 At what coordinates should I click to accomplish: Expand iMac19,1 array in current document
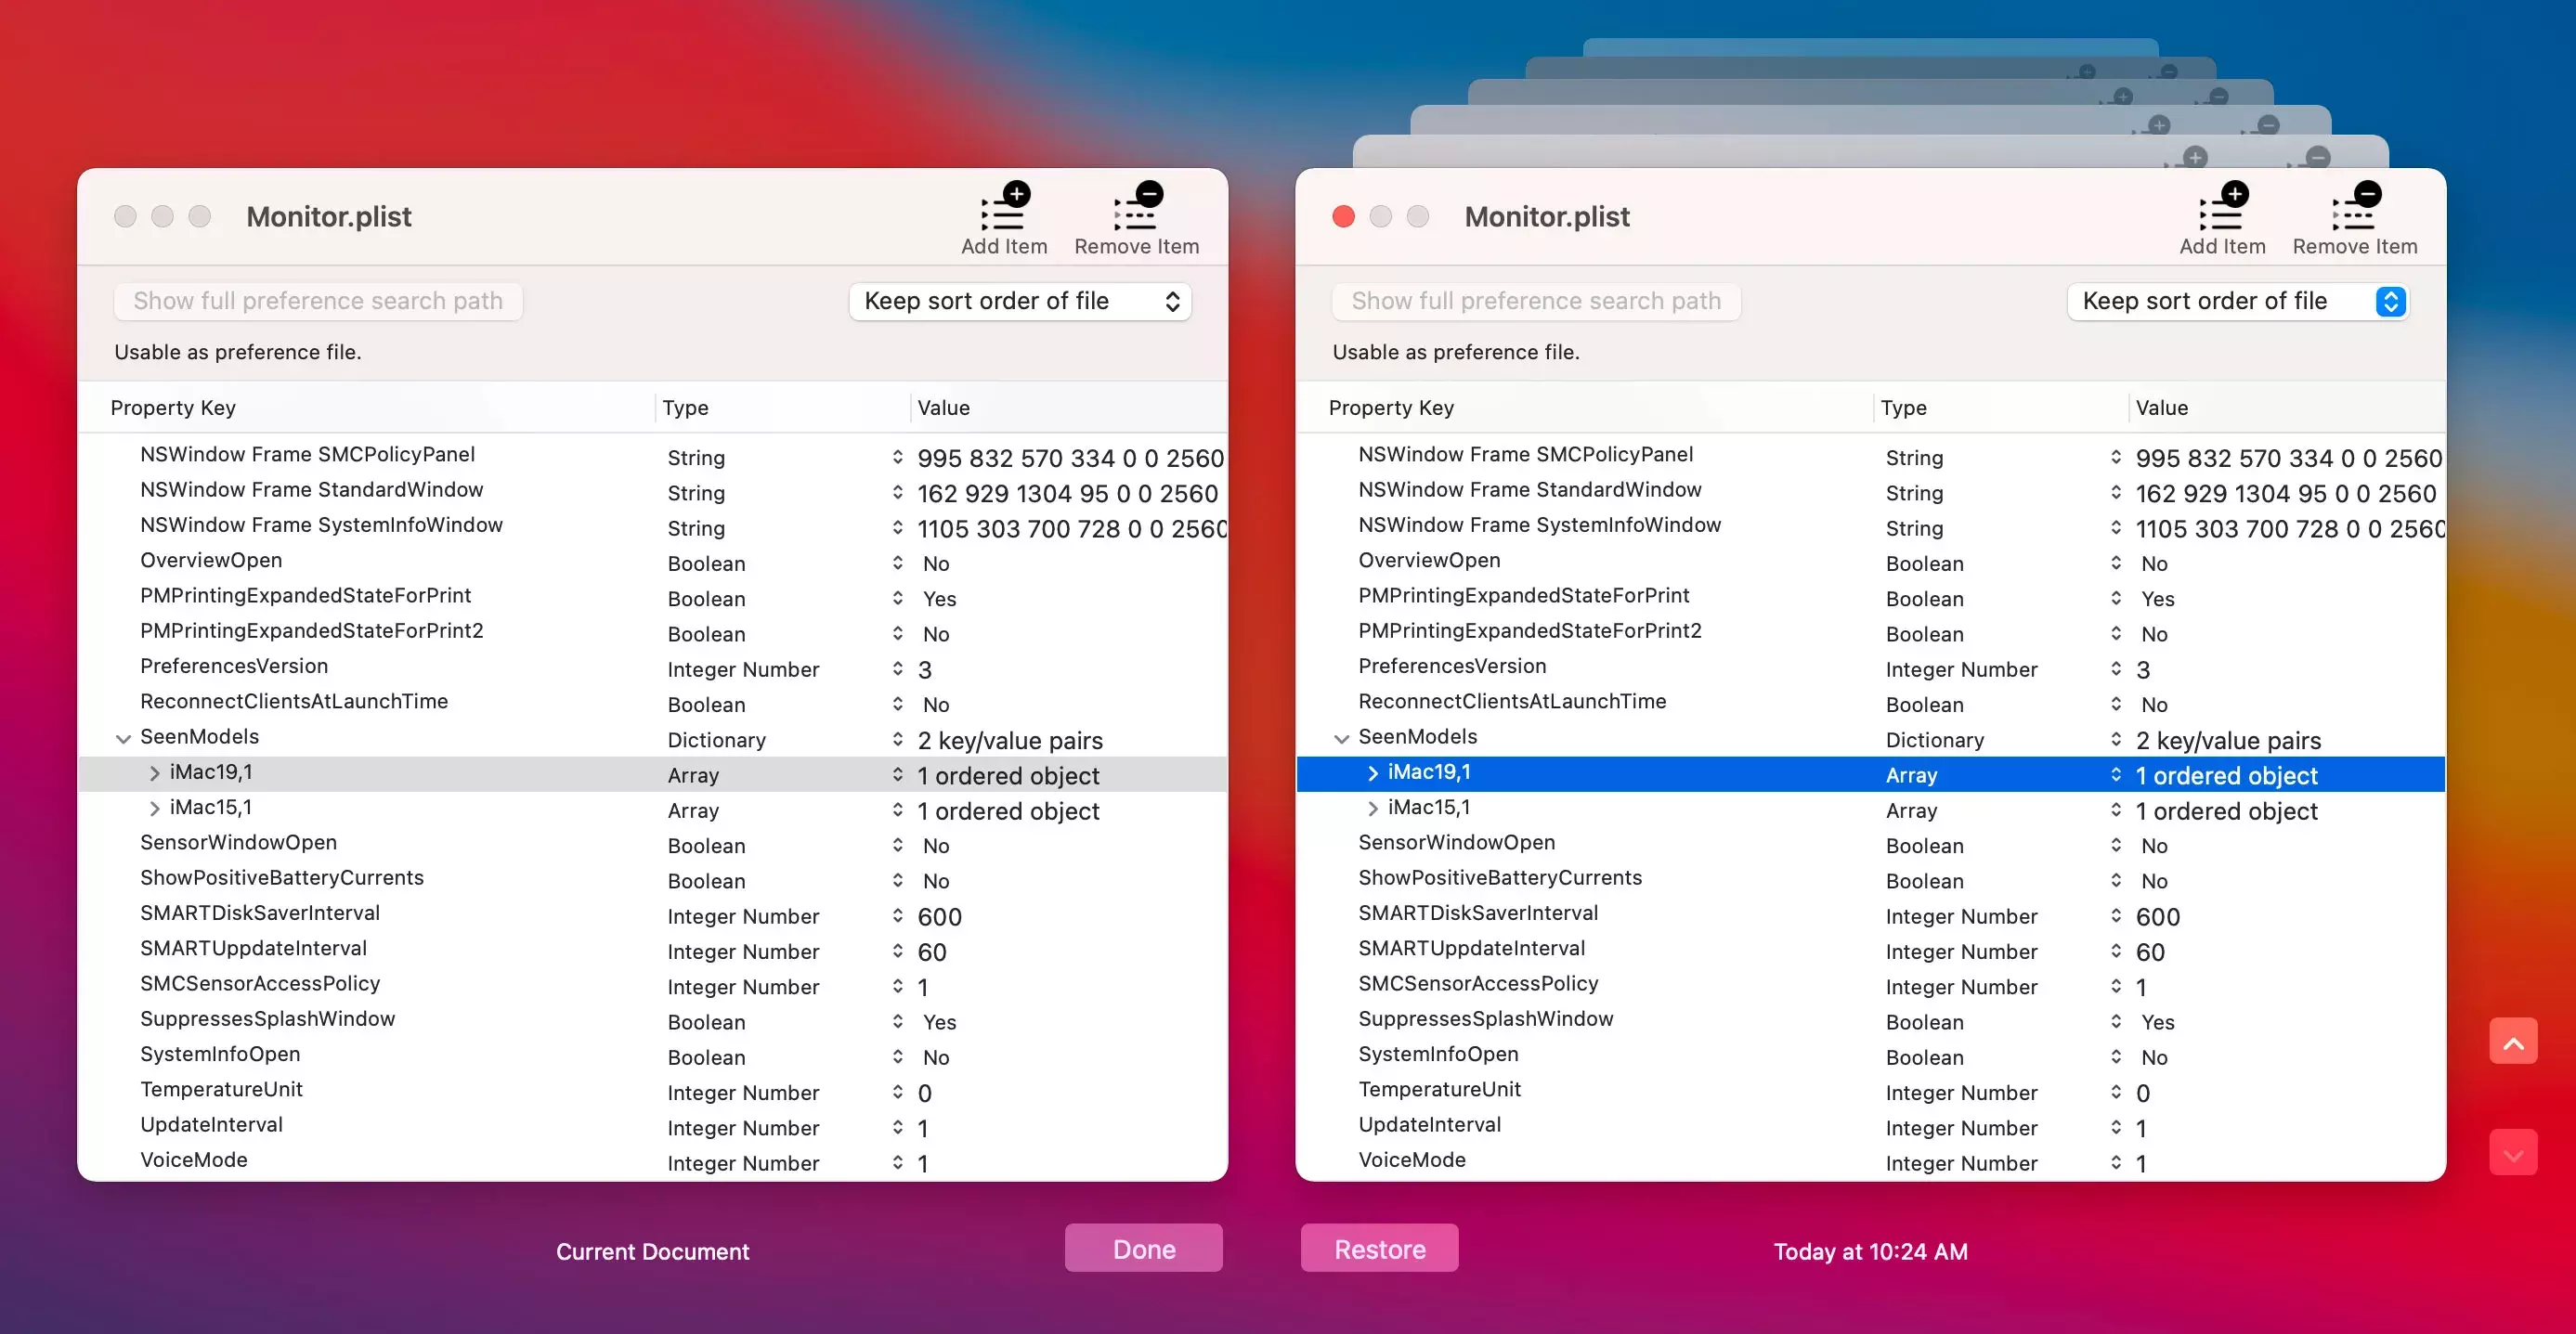pos(154,773)
